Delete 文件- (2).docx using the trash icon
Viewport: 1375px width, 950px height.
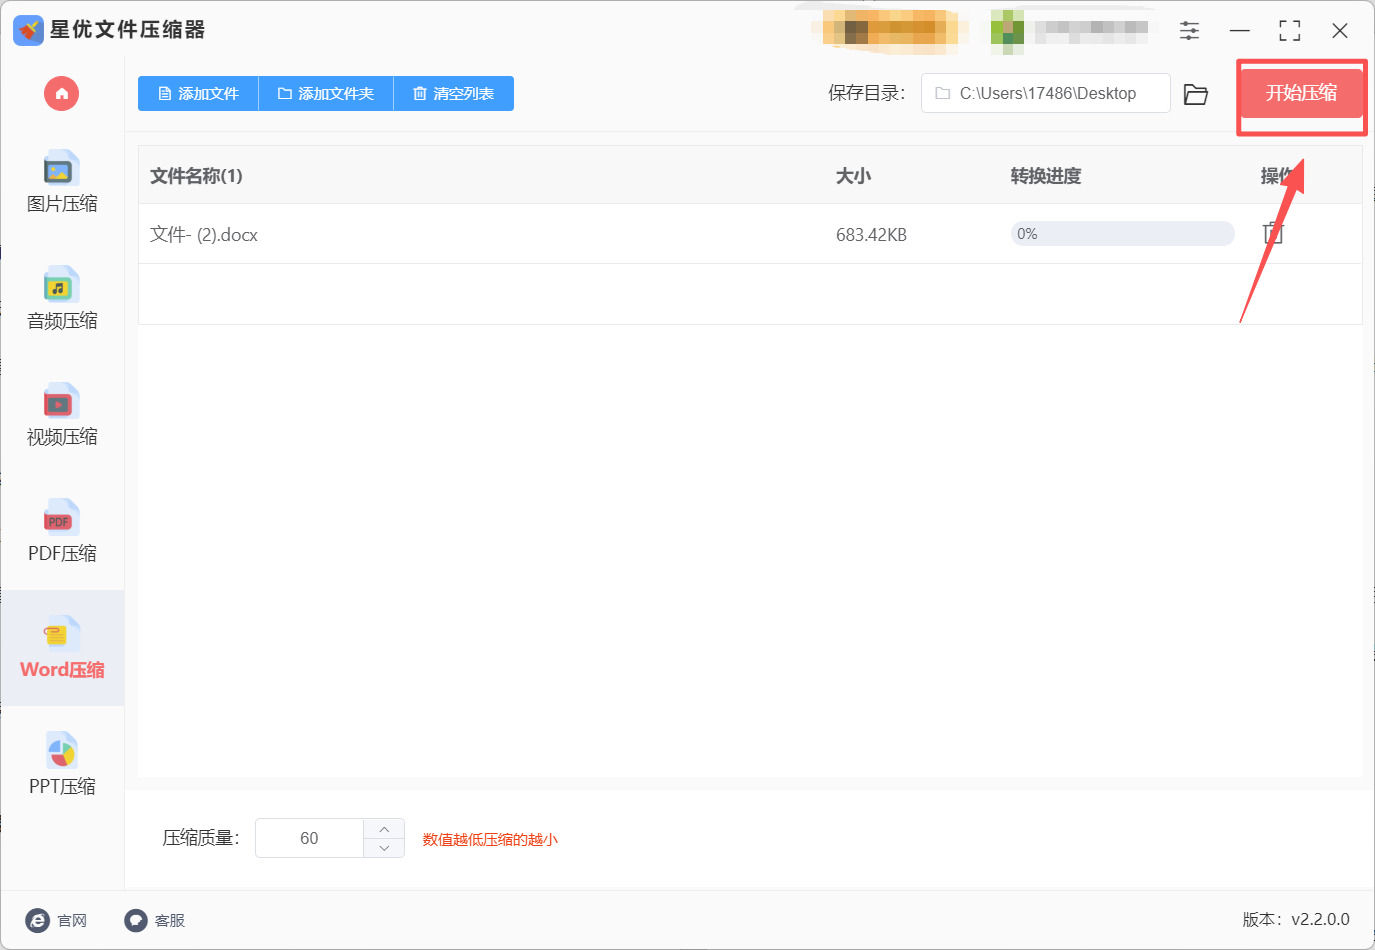tap(1272, 233)
